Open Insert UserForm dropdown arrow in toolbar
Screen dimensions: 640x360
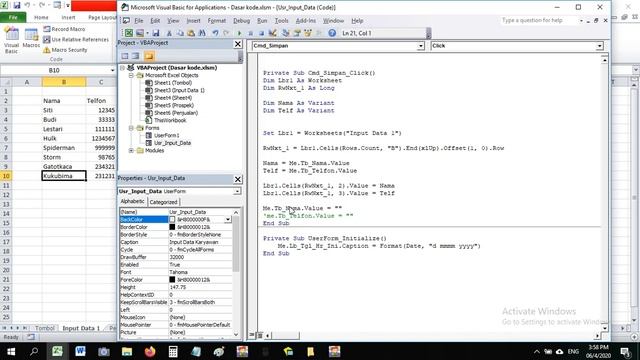point(147,33)
